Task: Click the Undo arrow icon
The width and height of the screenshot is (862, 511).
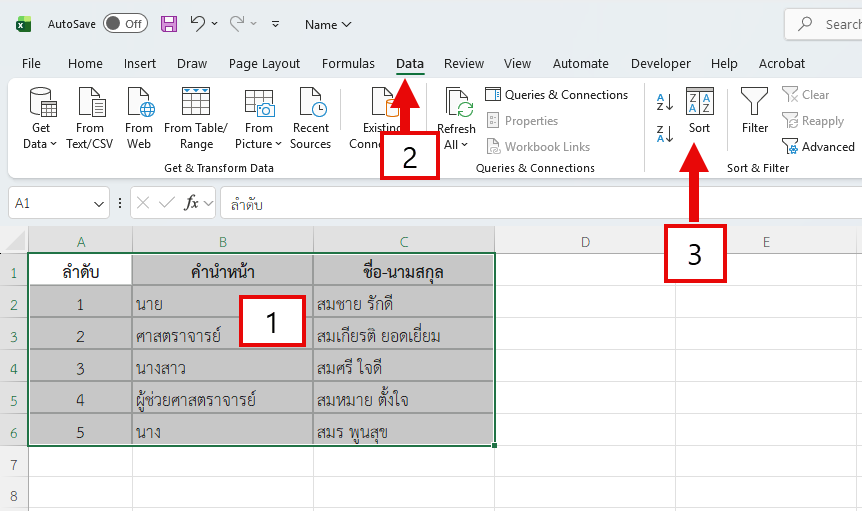Action: [197, 24]
